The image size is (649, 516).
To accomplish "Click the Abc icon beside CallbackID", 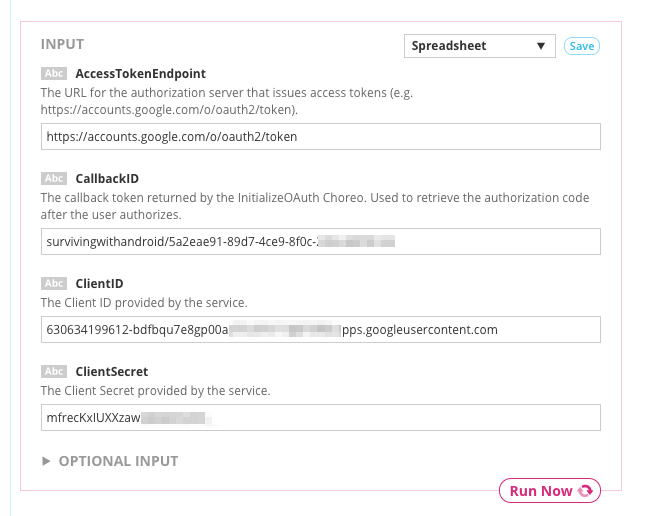I will [54, 178].
